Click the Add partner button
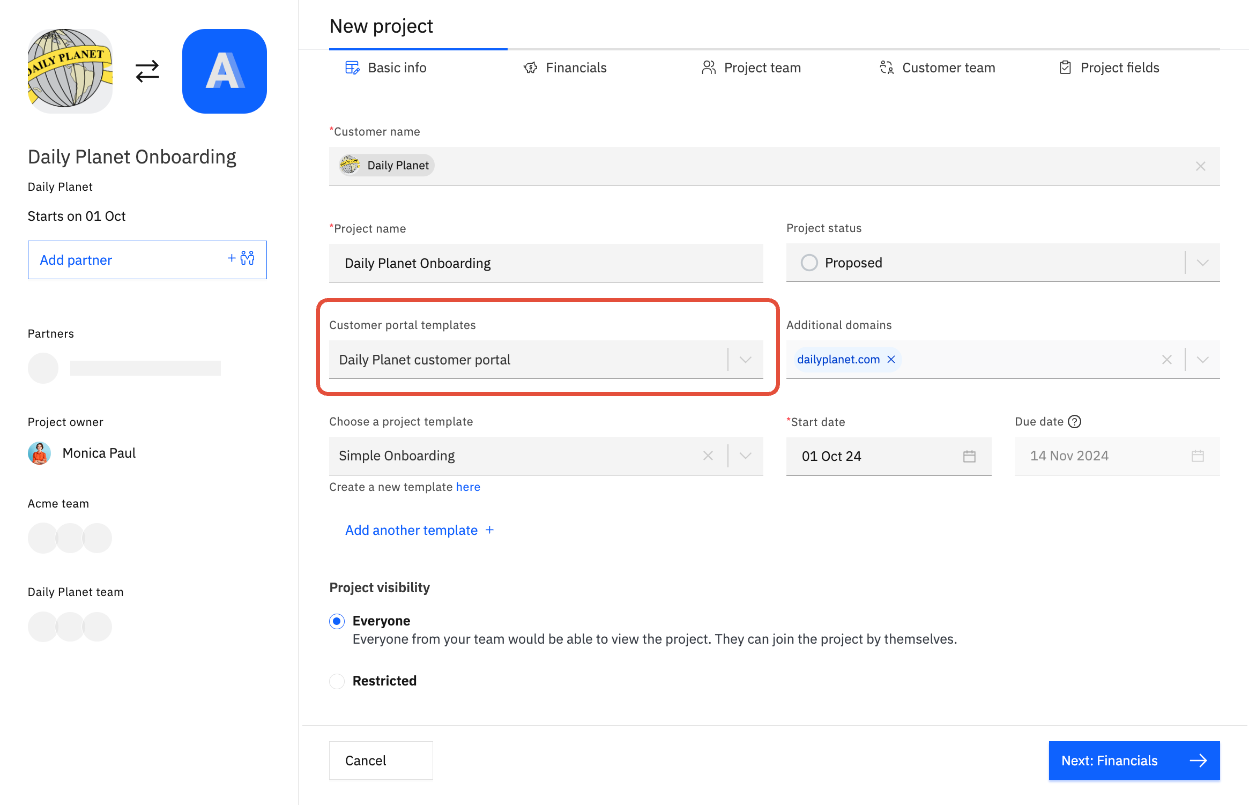Viewport: 1249px width, 805px height. [x=147, y=260]
